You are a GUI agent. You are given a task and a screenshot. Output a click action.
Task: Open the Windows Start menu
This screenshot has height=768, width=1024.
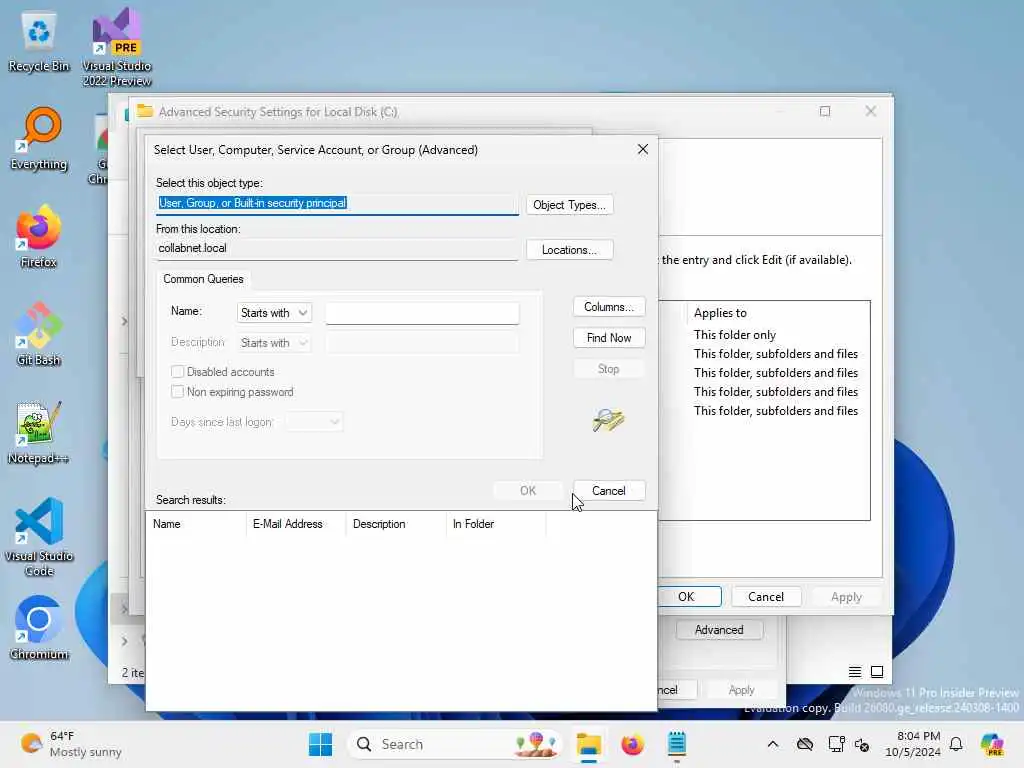(x=320, y=744)
